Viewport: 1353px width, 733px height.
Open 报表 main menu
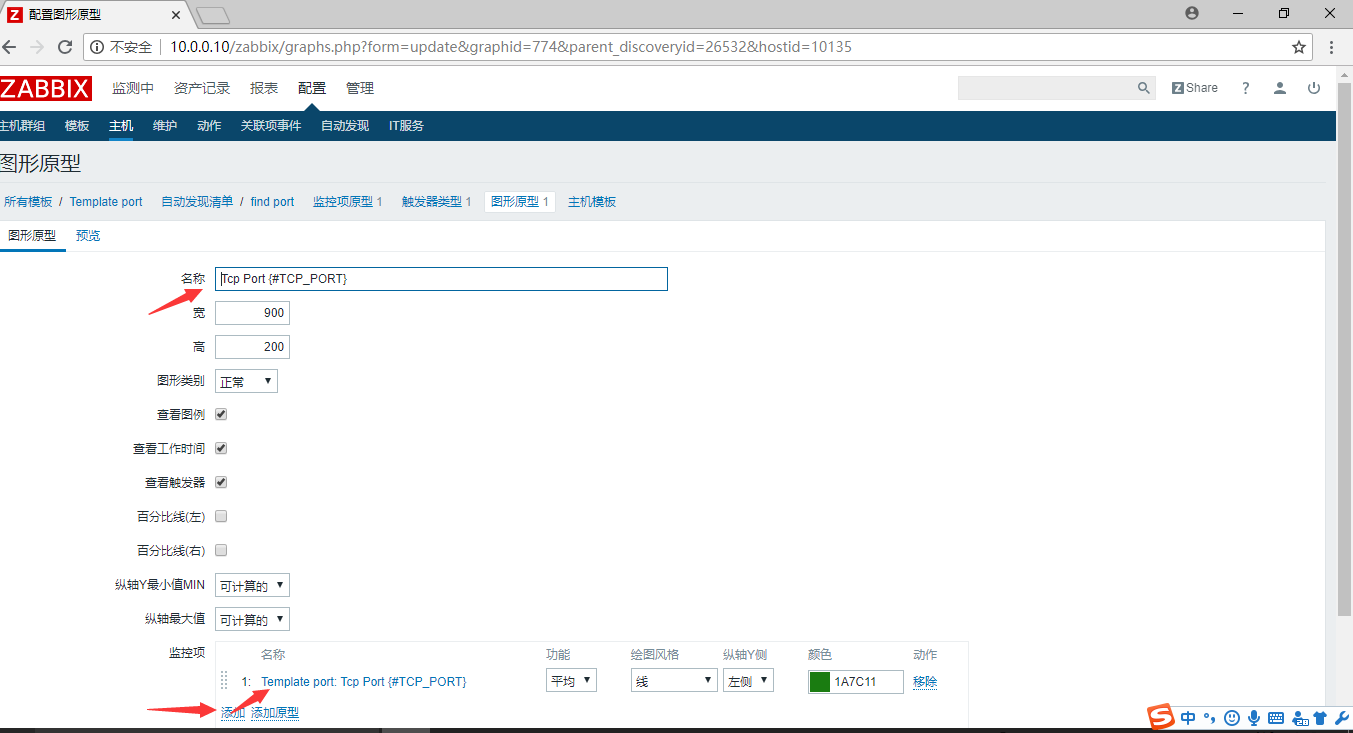point(264,88)
